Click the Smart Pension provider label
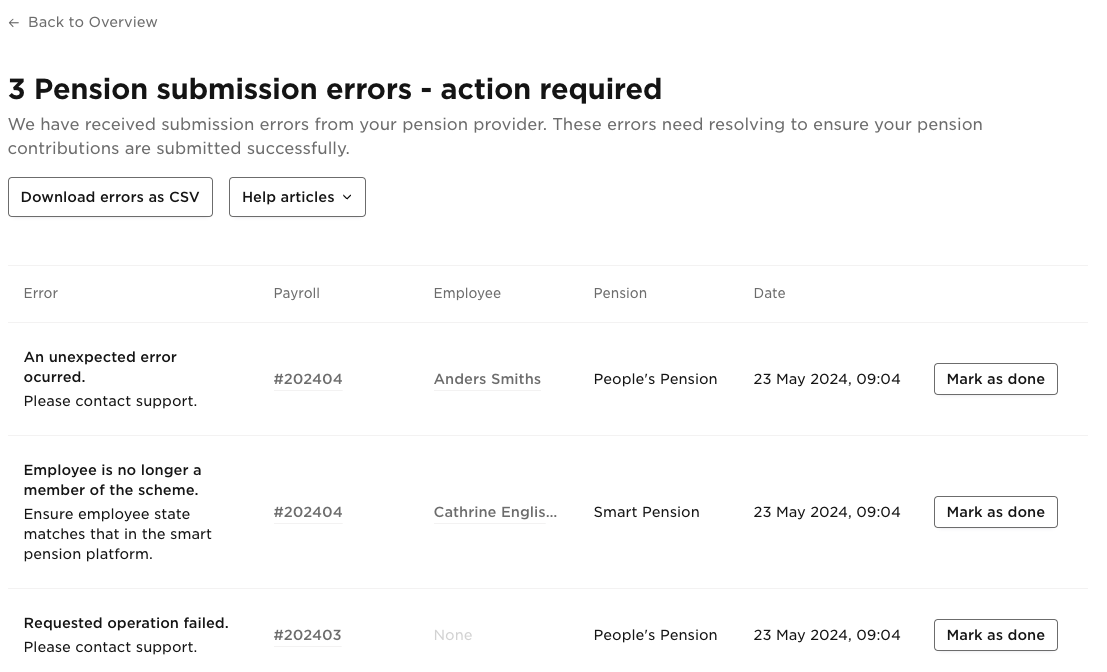The width and height of the screenshot is (1107, 672). click(646, 512)
